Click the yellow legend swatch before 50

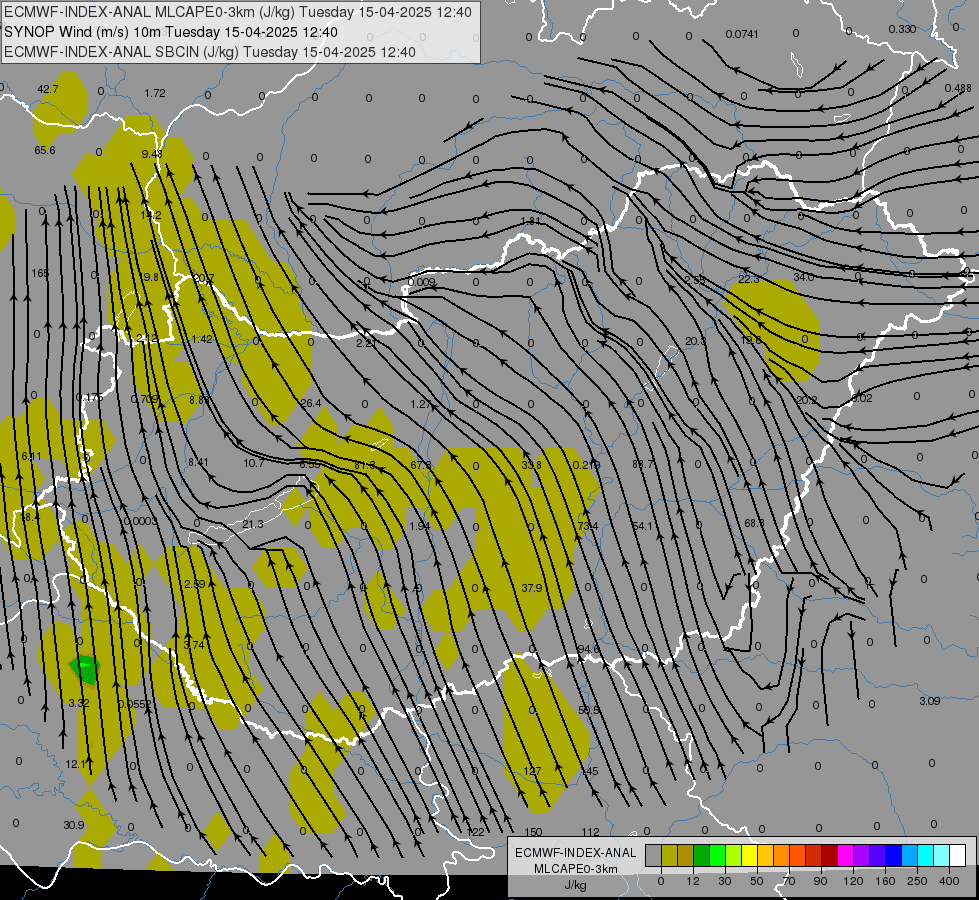point(749,855)
